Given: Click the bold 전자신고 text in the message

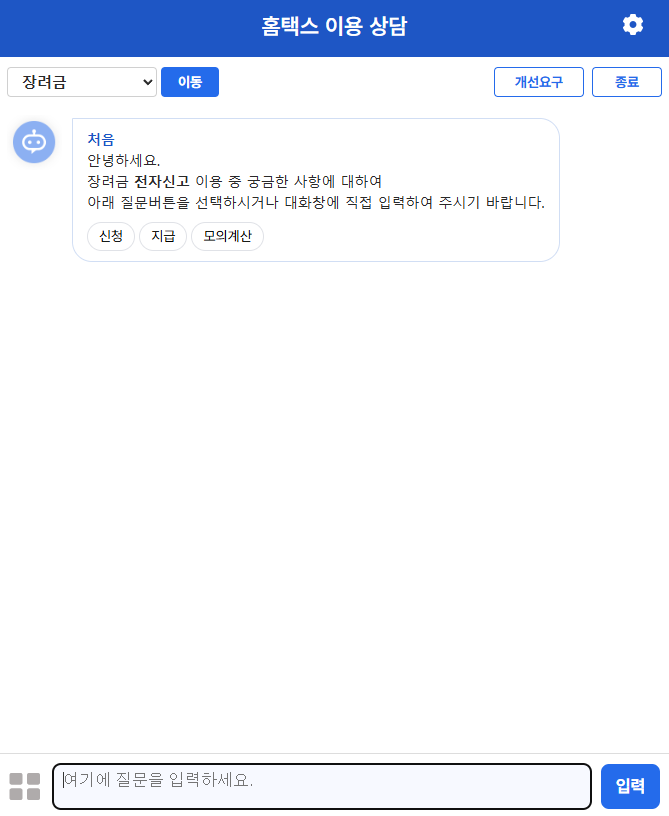Looking at the screenshot, I should pos(161,181).
